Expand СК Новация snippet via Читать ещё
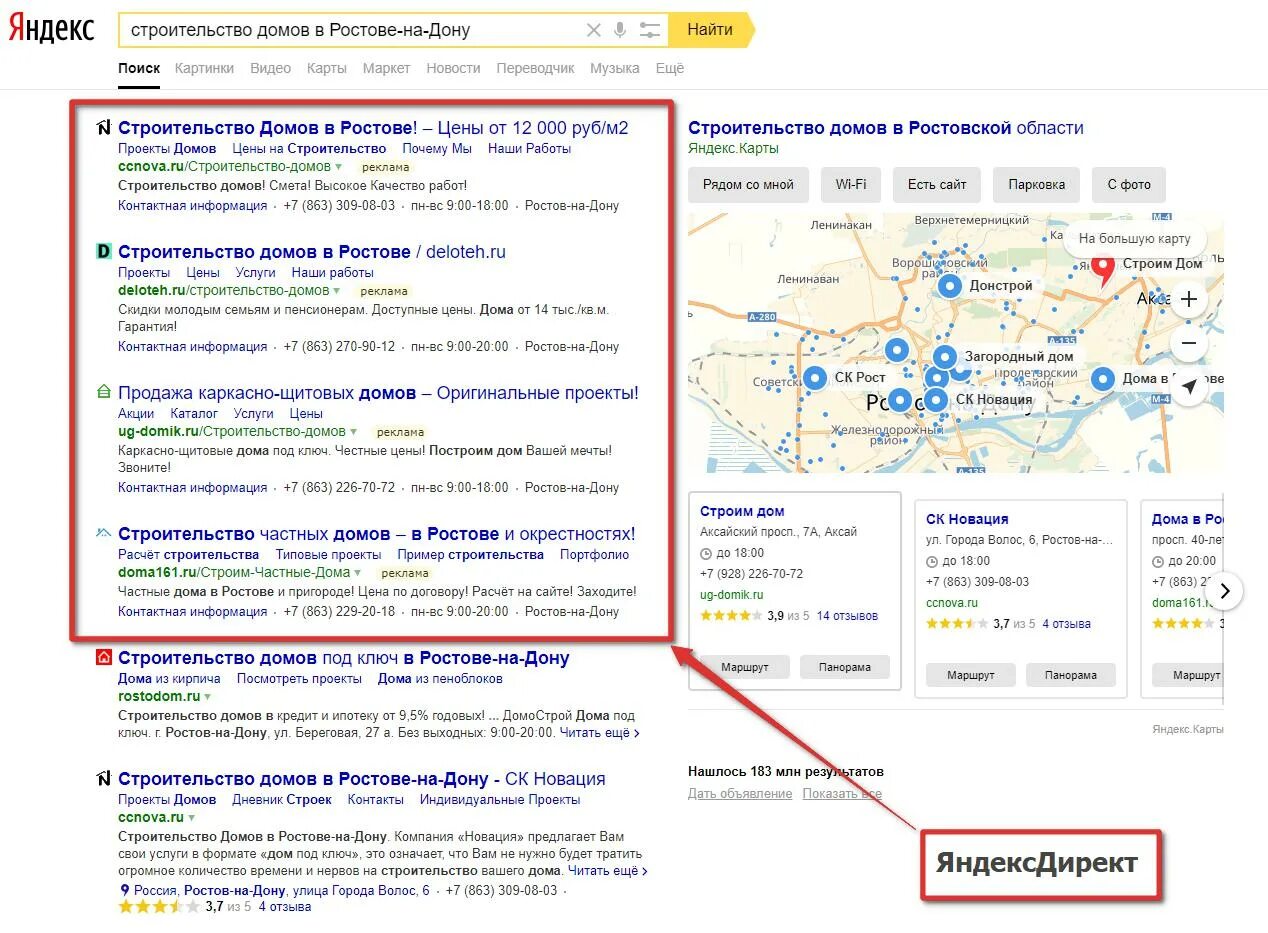The height and width of the screenshot is (933, 1268). (608, 871)
